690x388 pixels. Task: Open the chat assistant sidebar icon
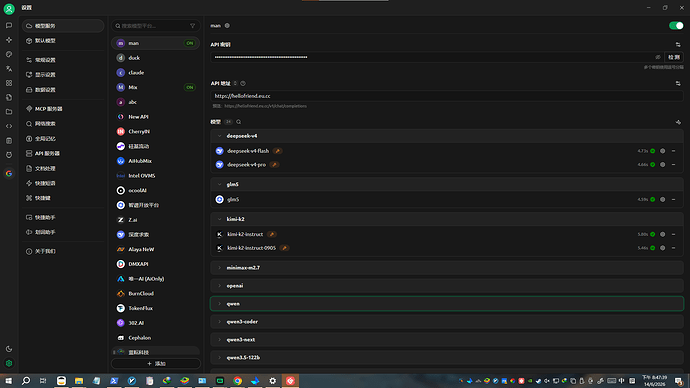coord(9,26)
